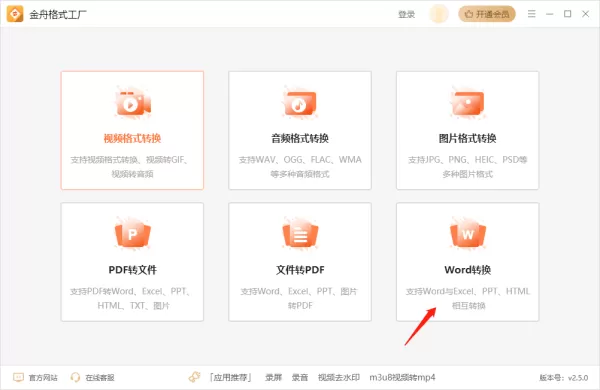Click the user avatar circle
The height and width of the screenshot is (390, 600).
click(439, 14)
